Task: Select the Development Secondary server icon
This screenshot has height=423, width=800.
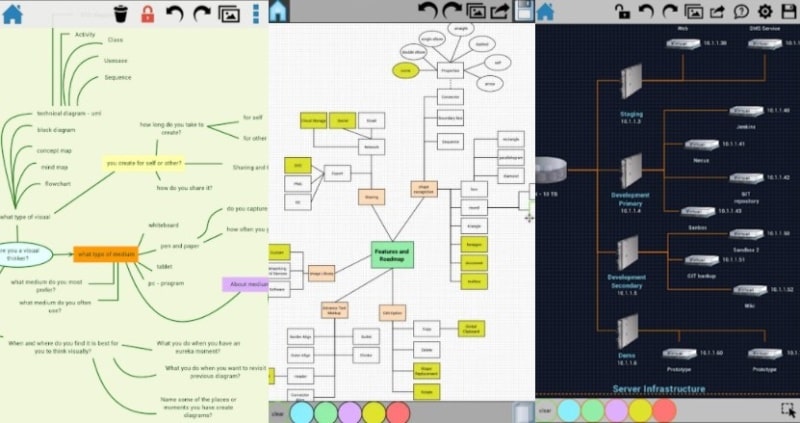Action: pos(628,253)
